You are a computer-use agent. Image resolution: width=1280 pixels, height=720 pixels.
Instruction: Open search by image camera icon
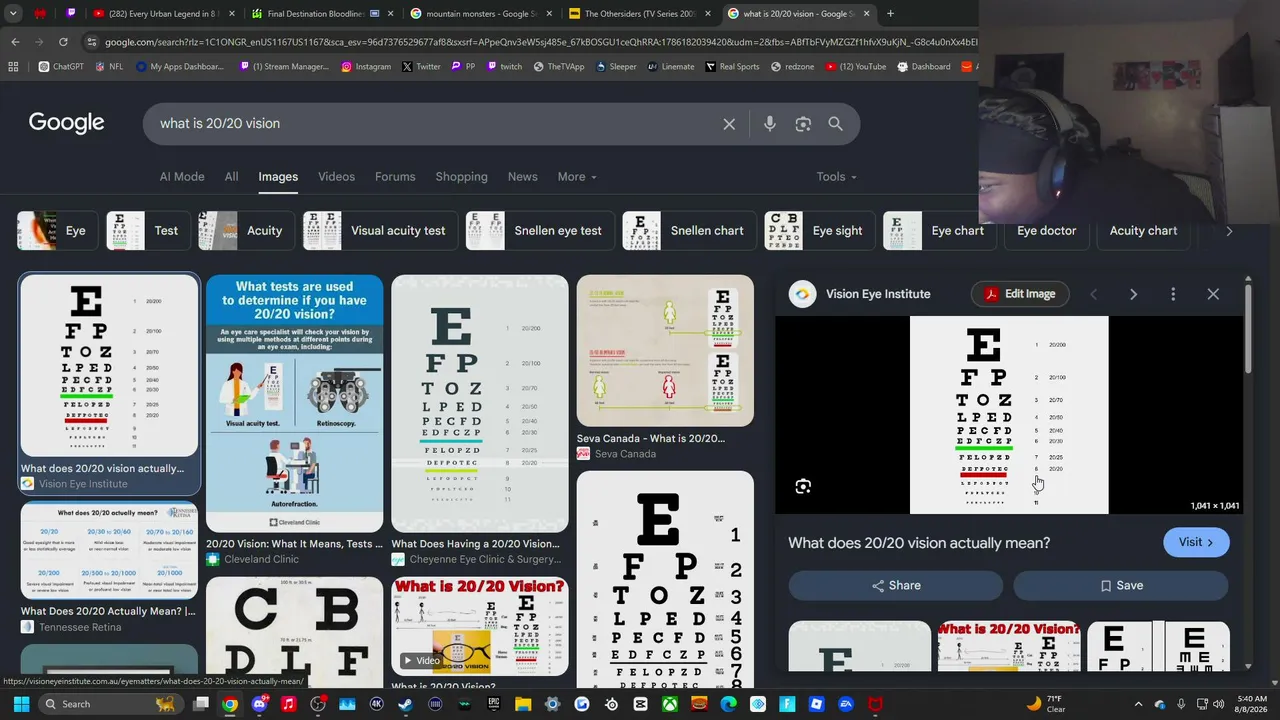click(x=803, y=124)
